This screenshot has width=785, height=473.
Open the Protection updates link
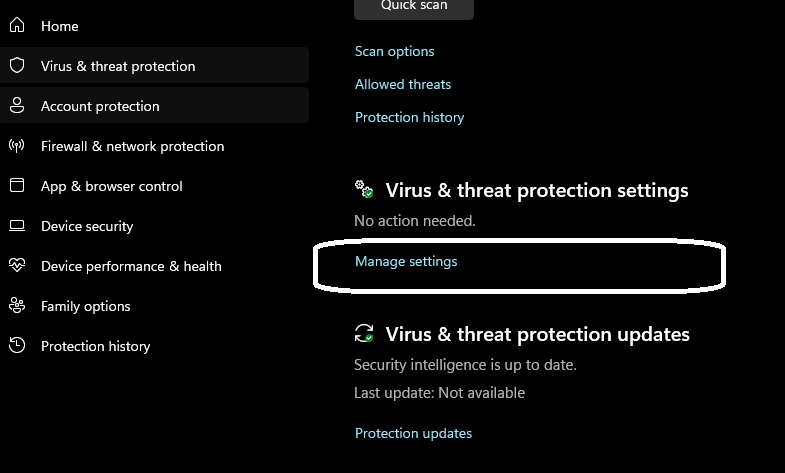pyautogui.click(x=413, y=433)
